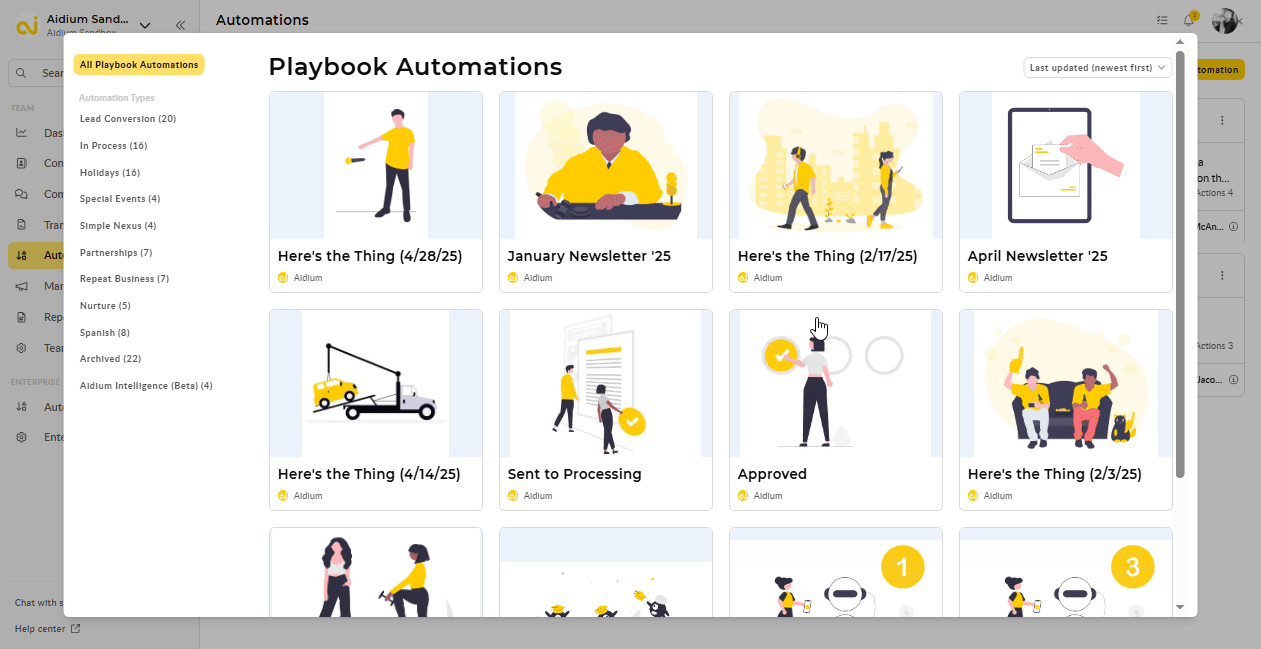
Task: Click the Transactions sidebar icon
Action: (x=21, y=225)
